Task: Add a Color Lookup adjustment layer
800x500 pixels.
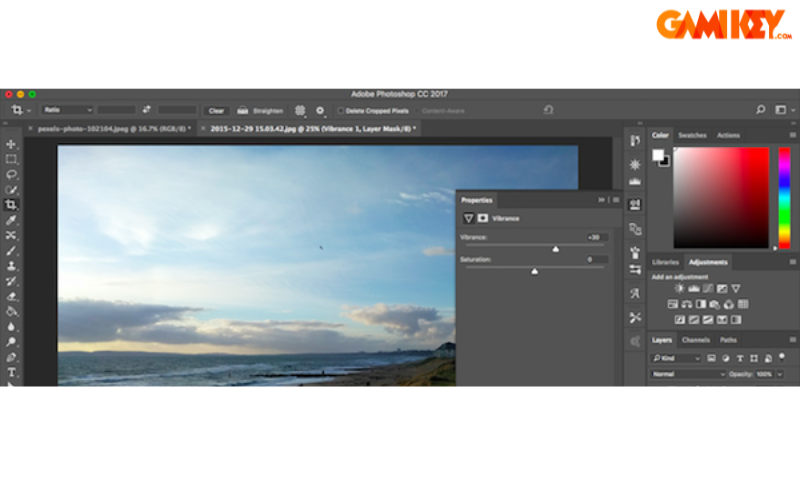Action: [743, 305]
